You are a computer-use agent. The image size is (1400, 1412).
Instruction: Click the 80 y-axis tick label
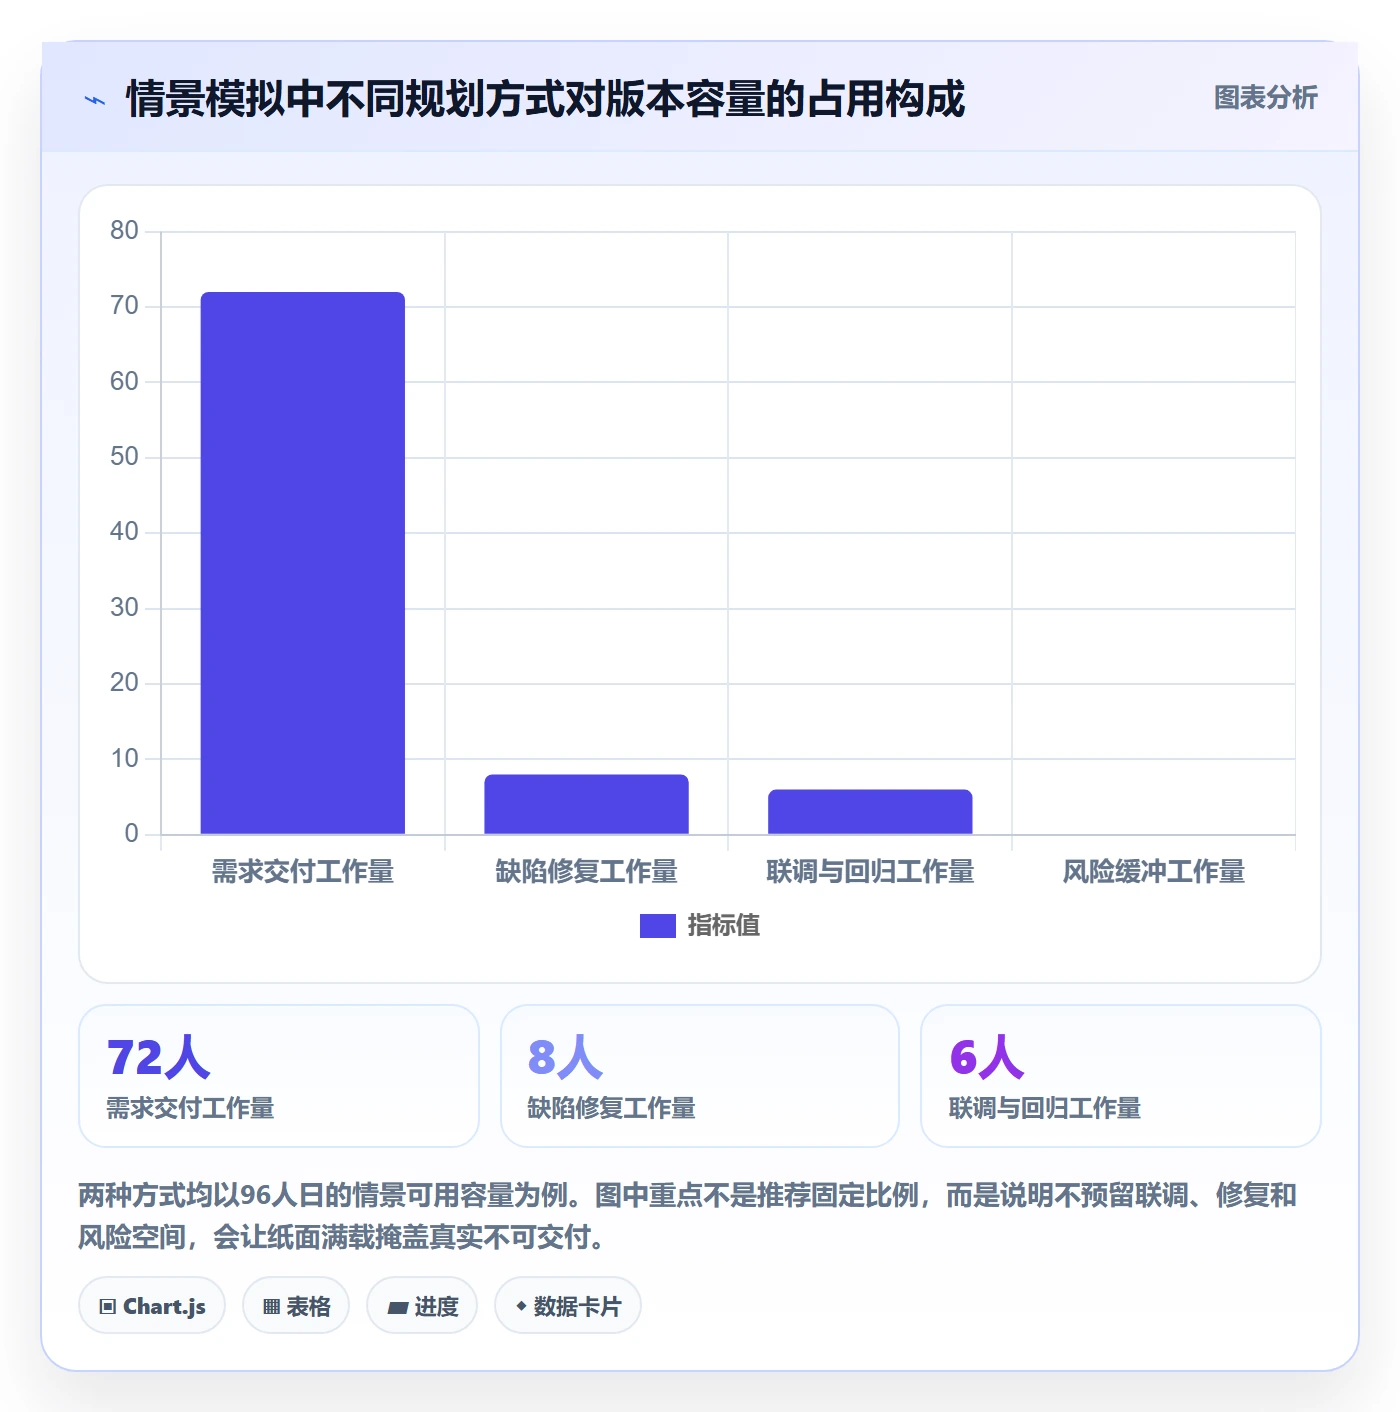point(124,231)
